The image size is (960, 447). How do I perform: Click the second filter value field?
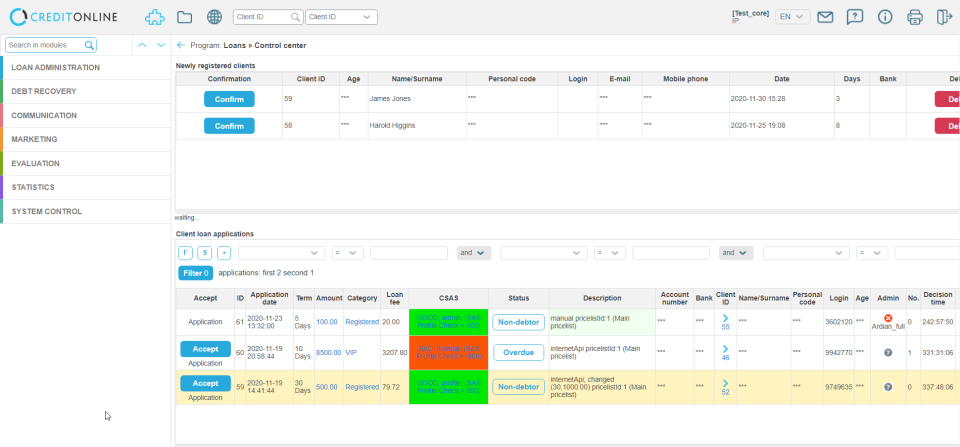[x=671, y=253]
